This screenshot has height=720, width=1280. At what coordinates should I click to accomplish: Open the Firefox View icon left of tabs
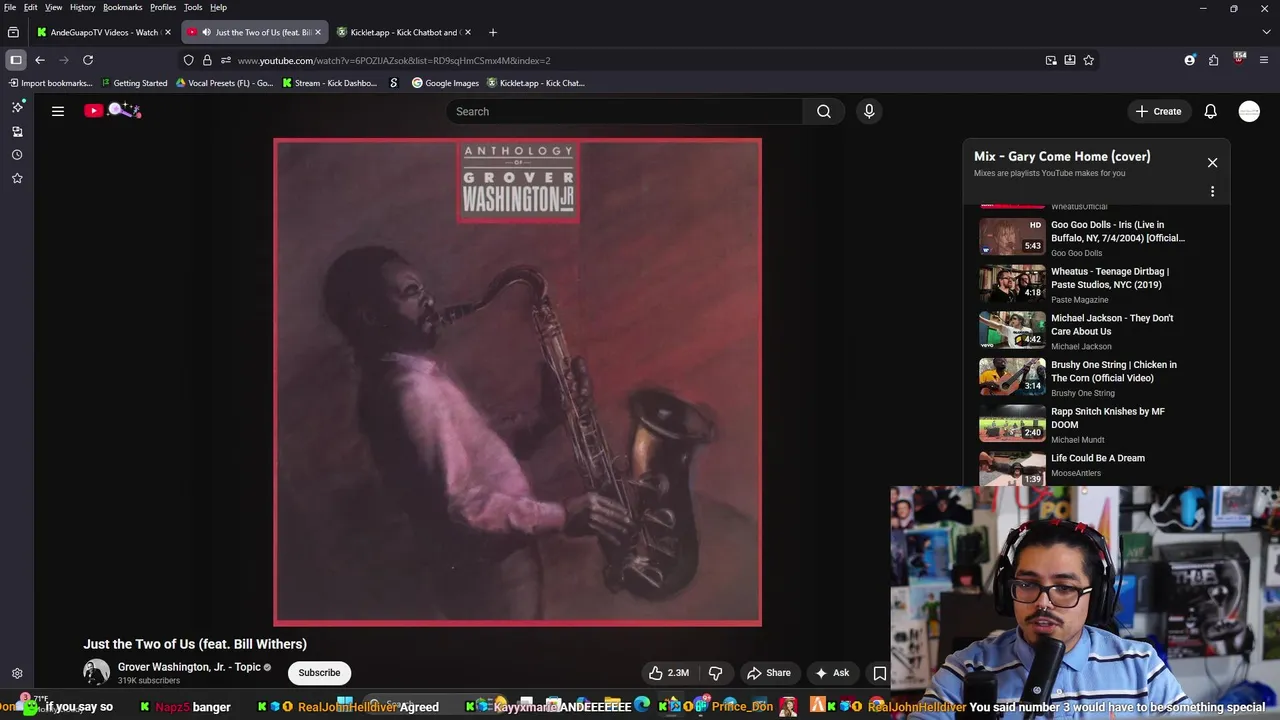(13, 32)
